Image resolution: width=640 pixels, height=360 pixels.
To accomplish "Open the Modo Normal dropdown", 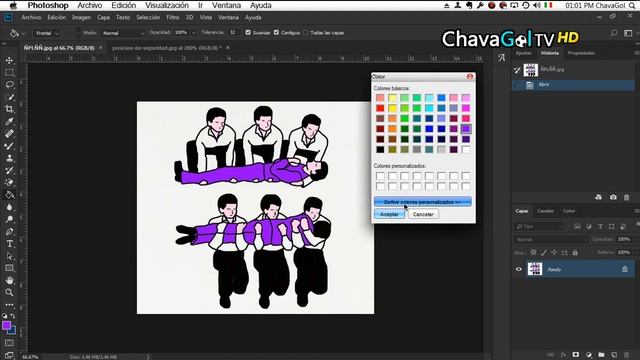I will point(123,33).
